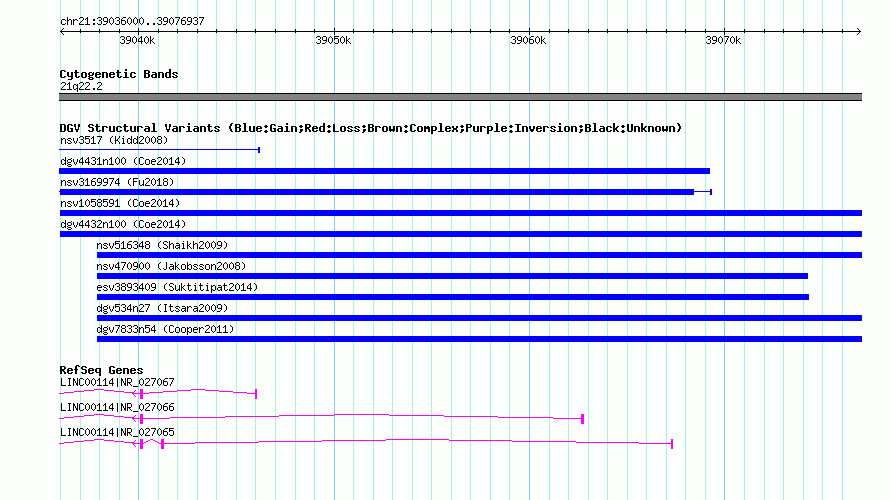Image resolution: width=890 pixels, height=500 pixels.
Task: Open variant dgv534n27 (Itsara2009) label
Action: 162,308
